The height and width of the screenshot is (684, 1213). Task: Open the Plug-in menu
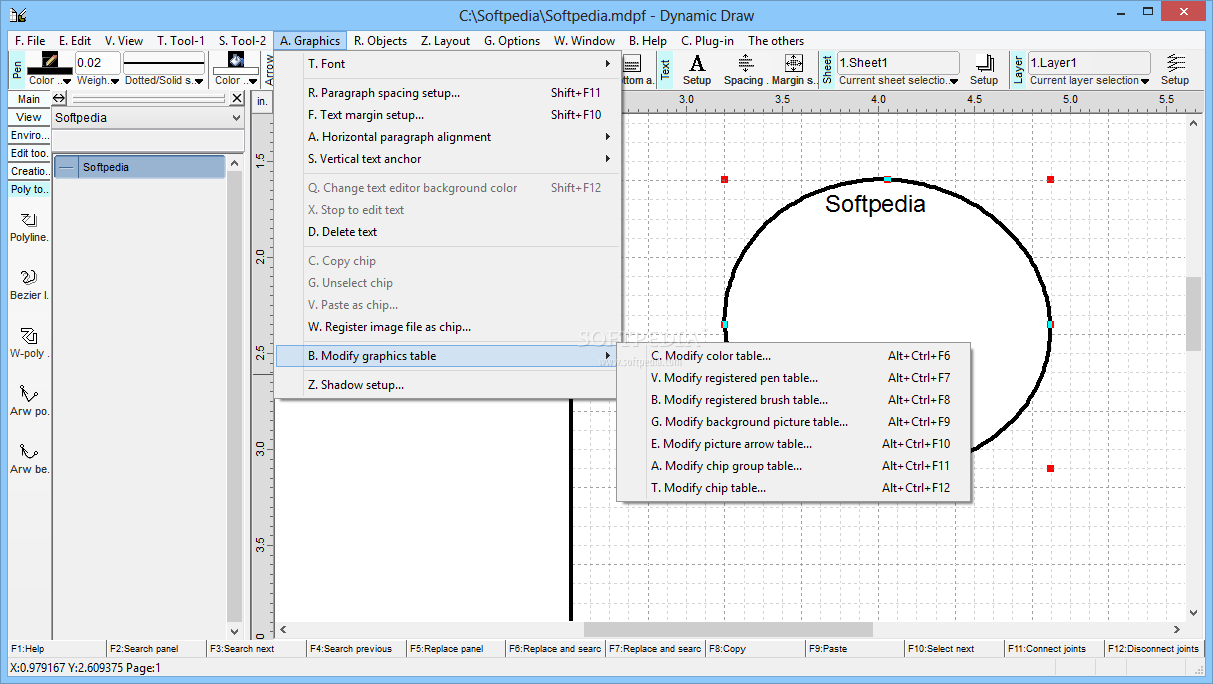coord(708,41)
